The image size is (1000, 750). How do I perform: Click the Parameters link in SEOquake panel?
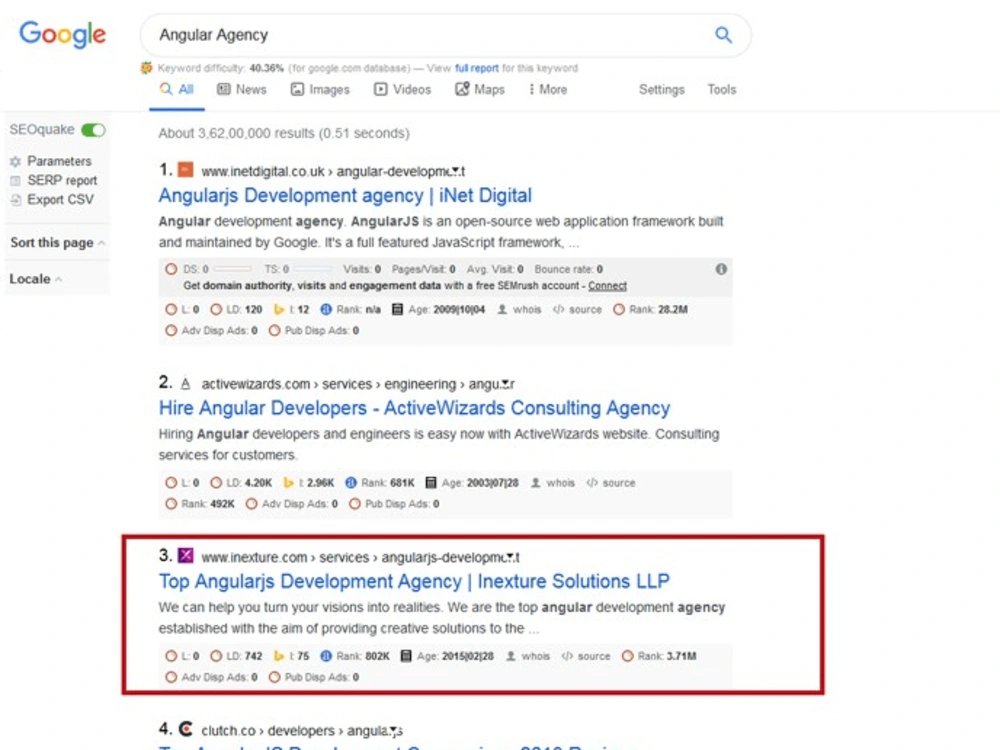pyautogui.click(x=59, y=161)
